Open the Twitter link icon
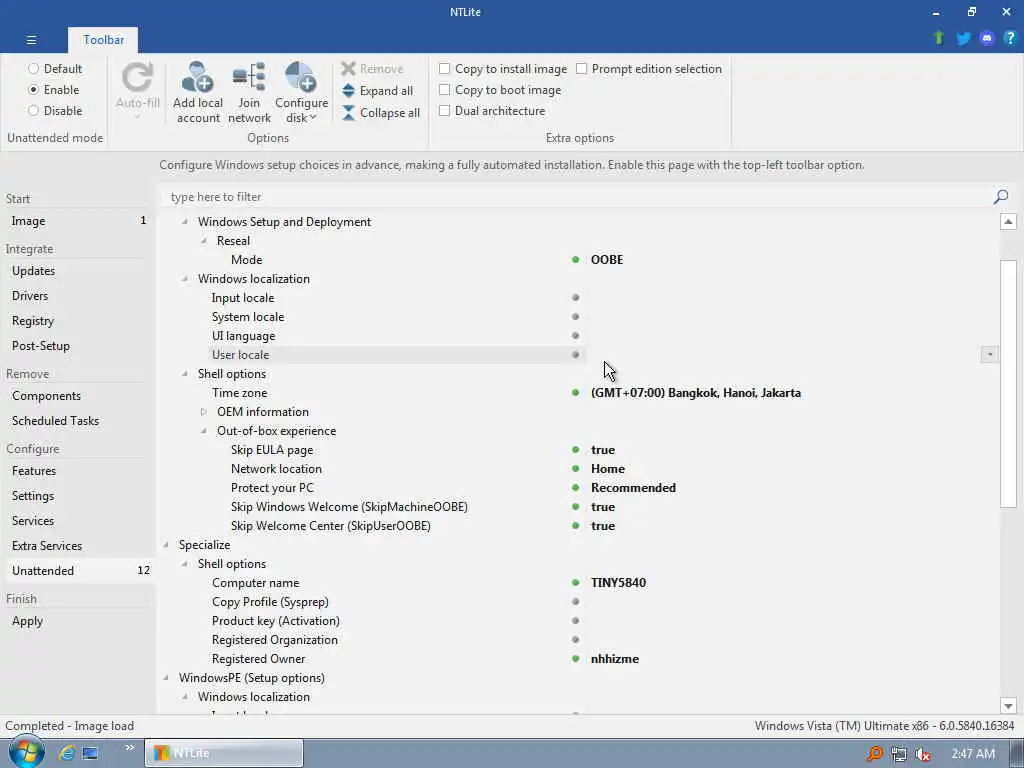Image resolution: width=1024 pixels, height=768 pixels. (x=963, y=39)
